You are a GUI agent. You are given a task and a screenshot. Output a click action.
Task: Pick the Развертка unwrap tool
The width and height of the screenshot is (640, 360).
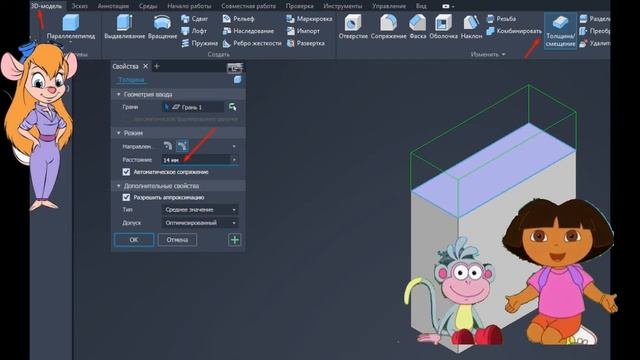pos(305,43)
